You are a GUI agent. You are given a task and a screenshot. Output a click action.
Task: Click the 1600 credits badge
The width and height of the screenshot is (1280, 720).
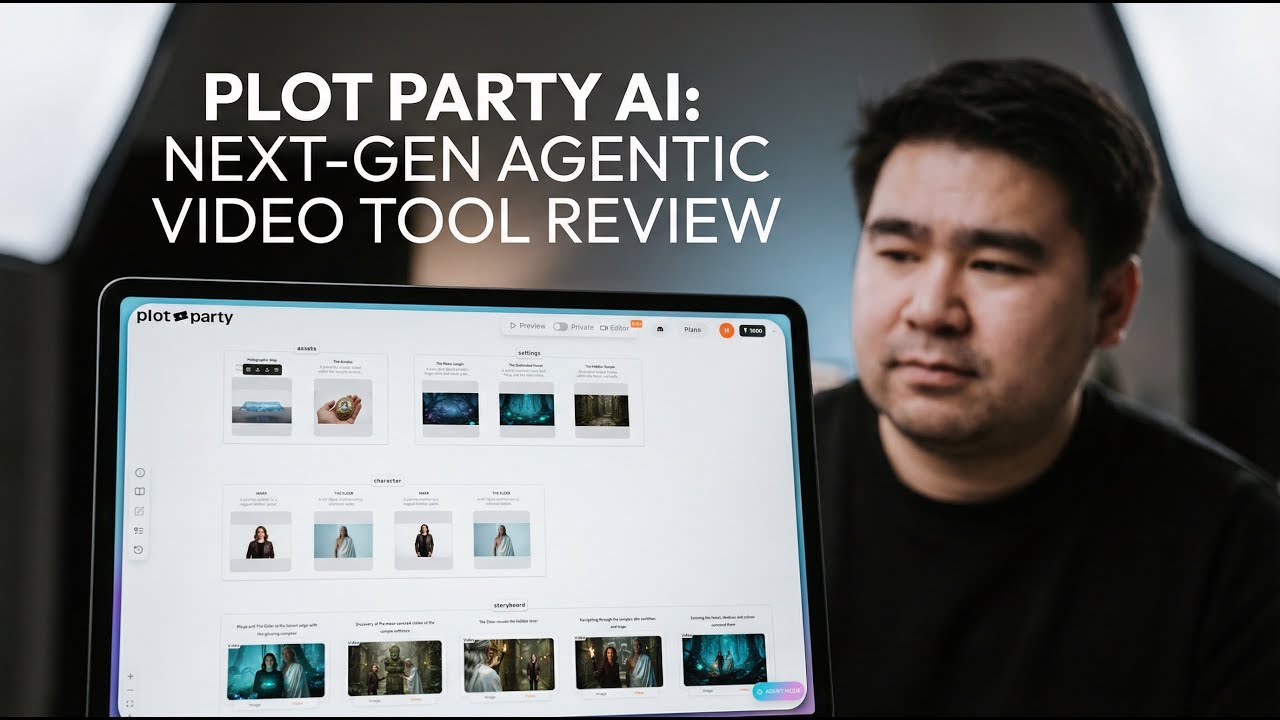(752, 331)
